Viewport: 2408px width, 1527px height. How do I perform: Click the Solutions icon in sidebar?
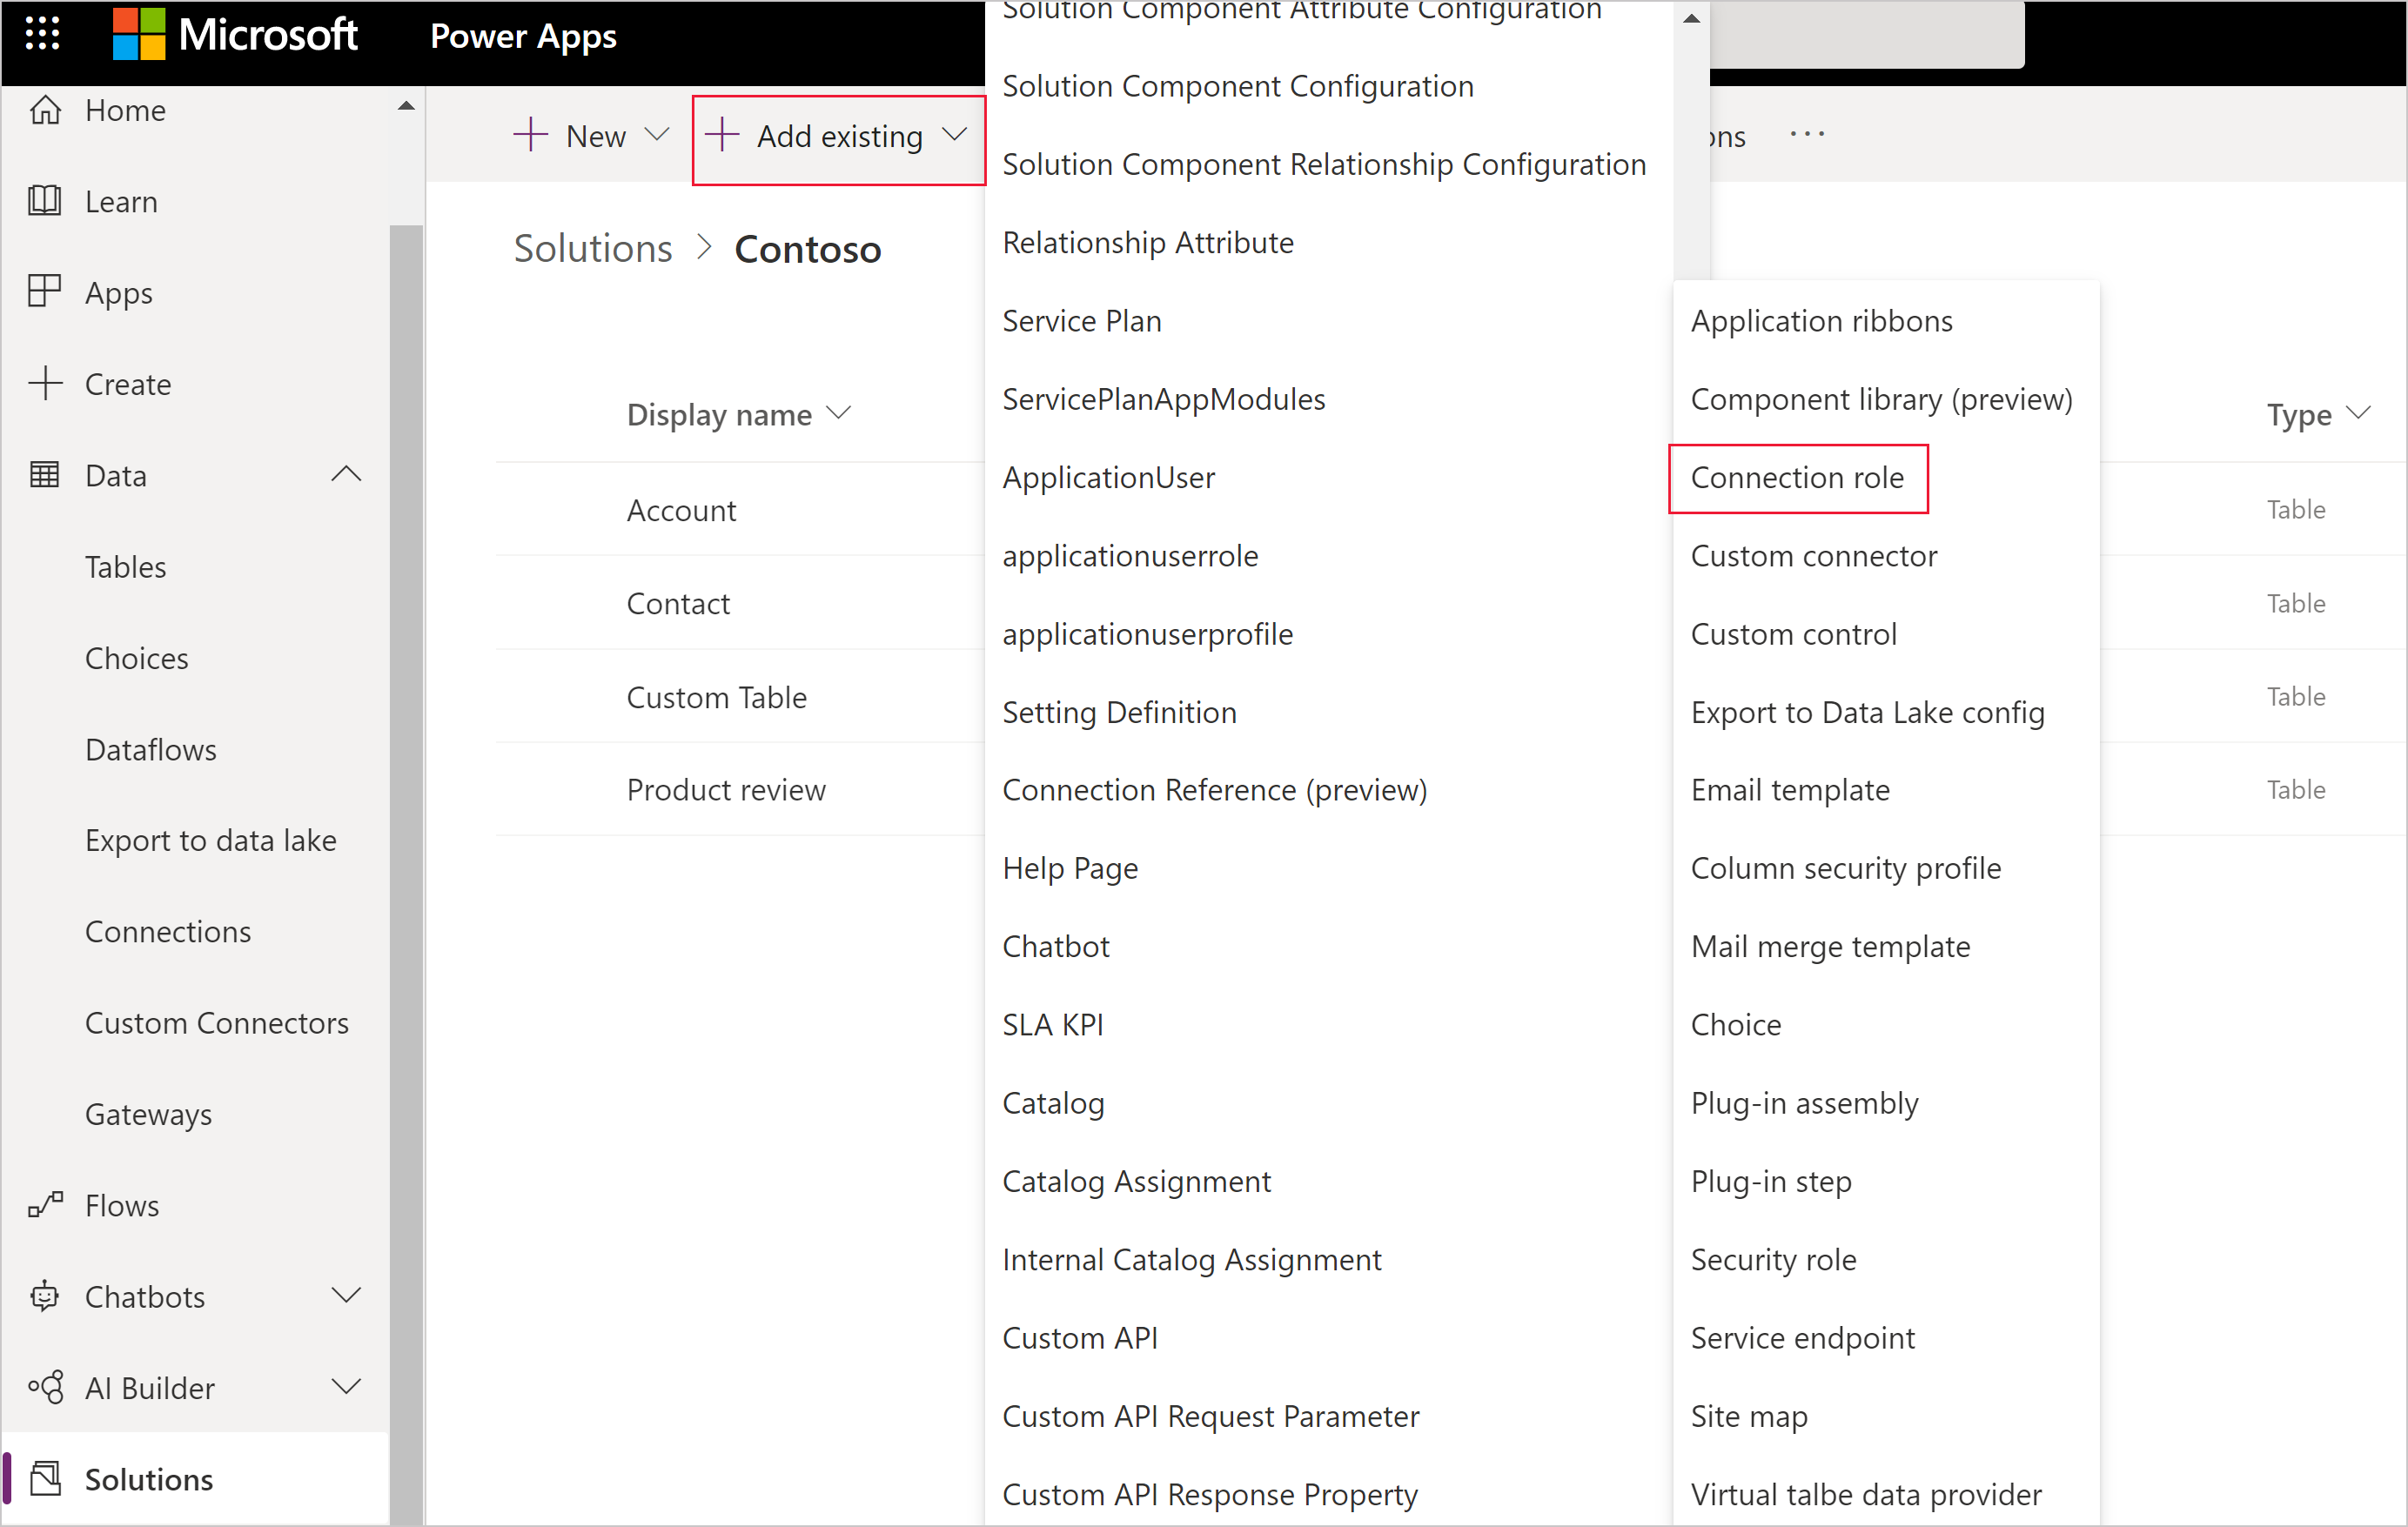click(49, 1478)
